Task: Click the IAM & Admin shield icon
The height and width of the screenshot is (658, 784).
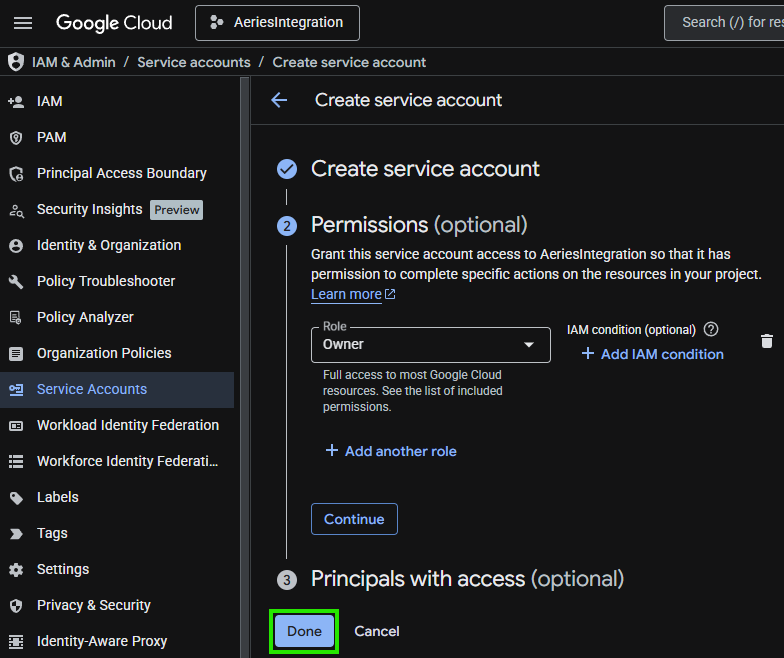Action: [x=16, y=62]
